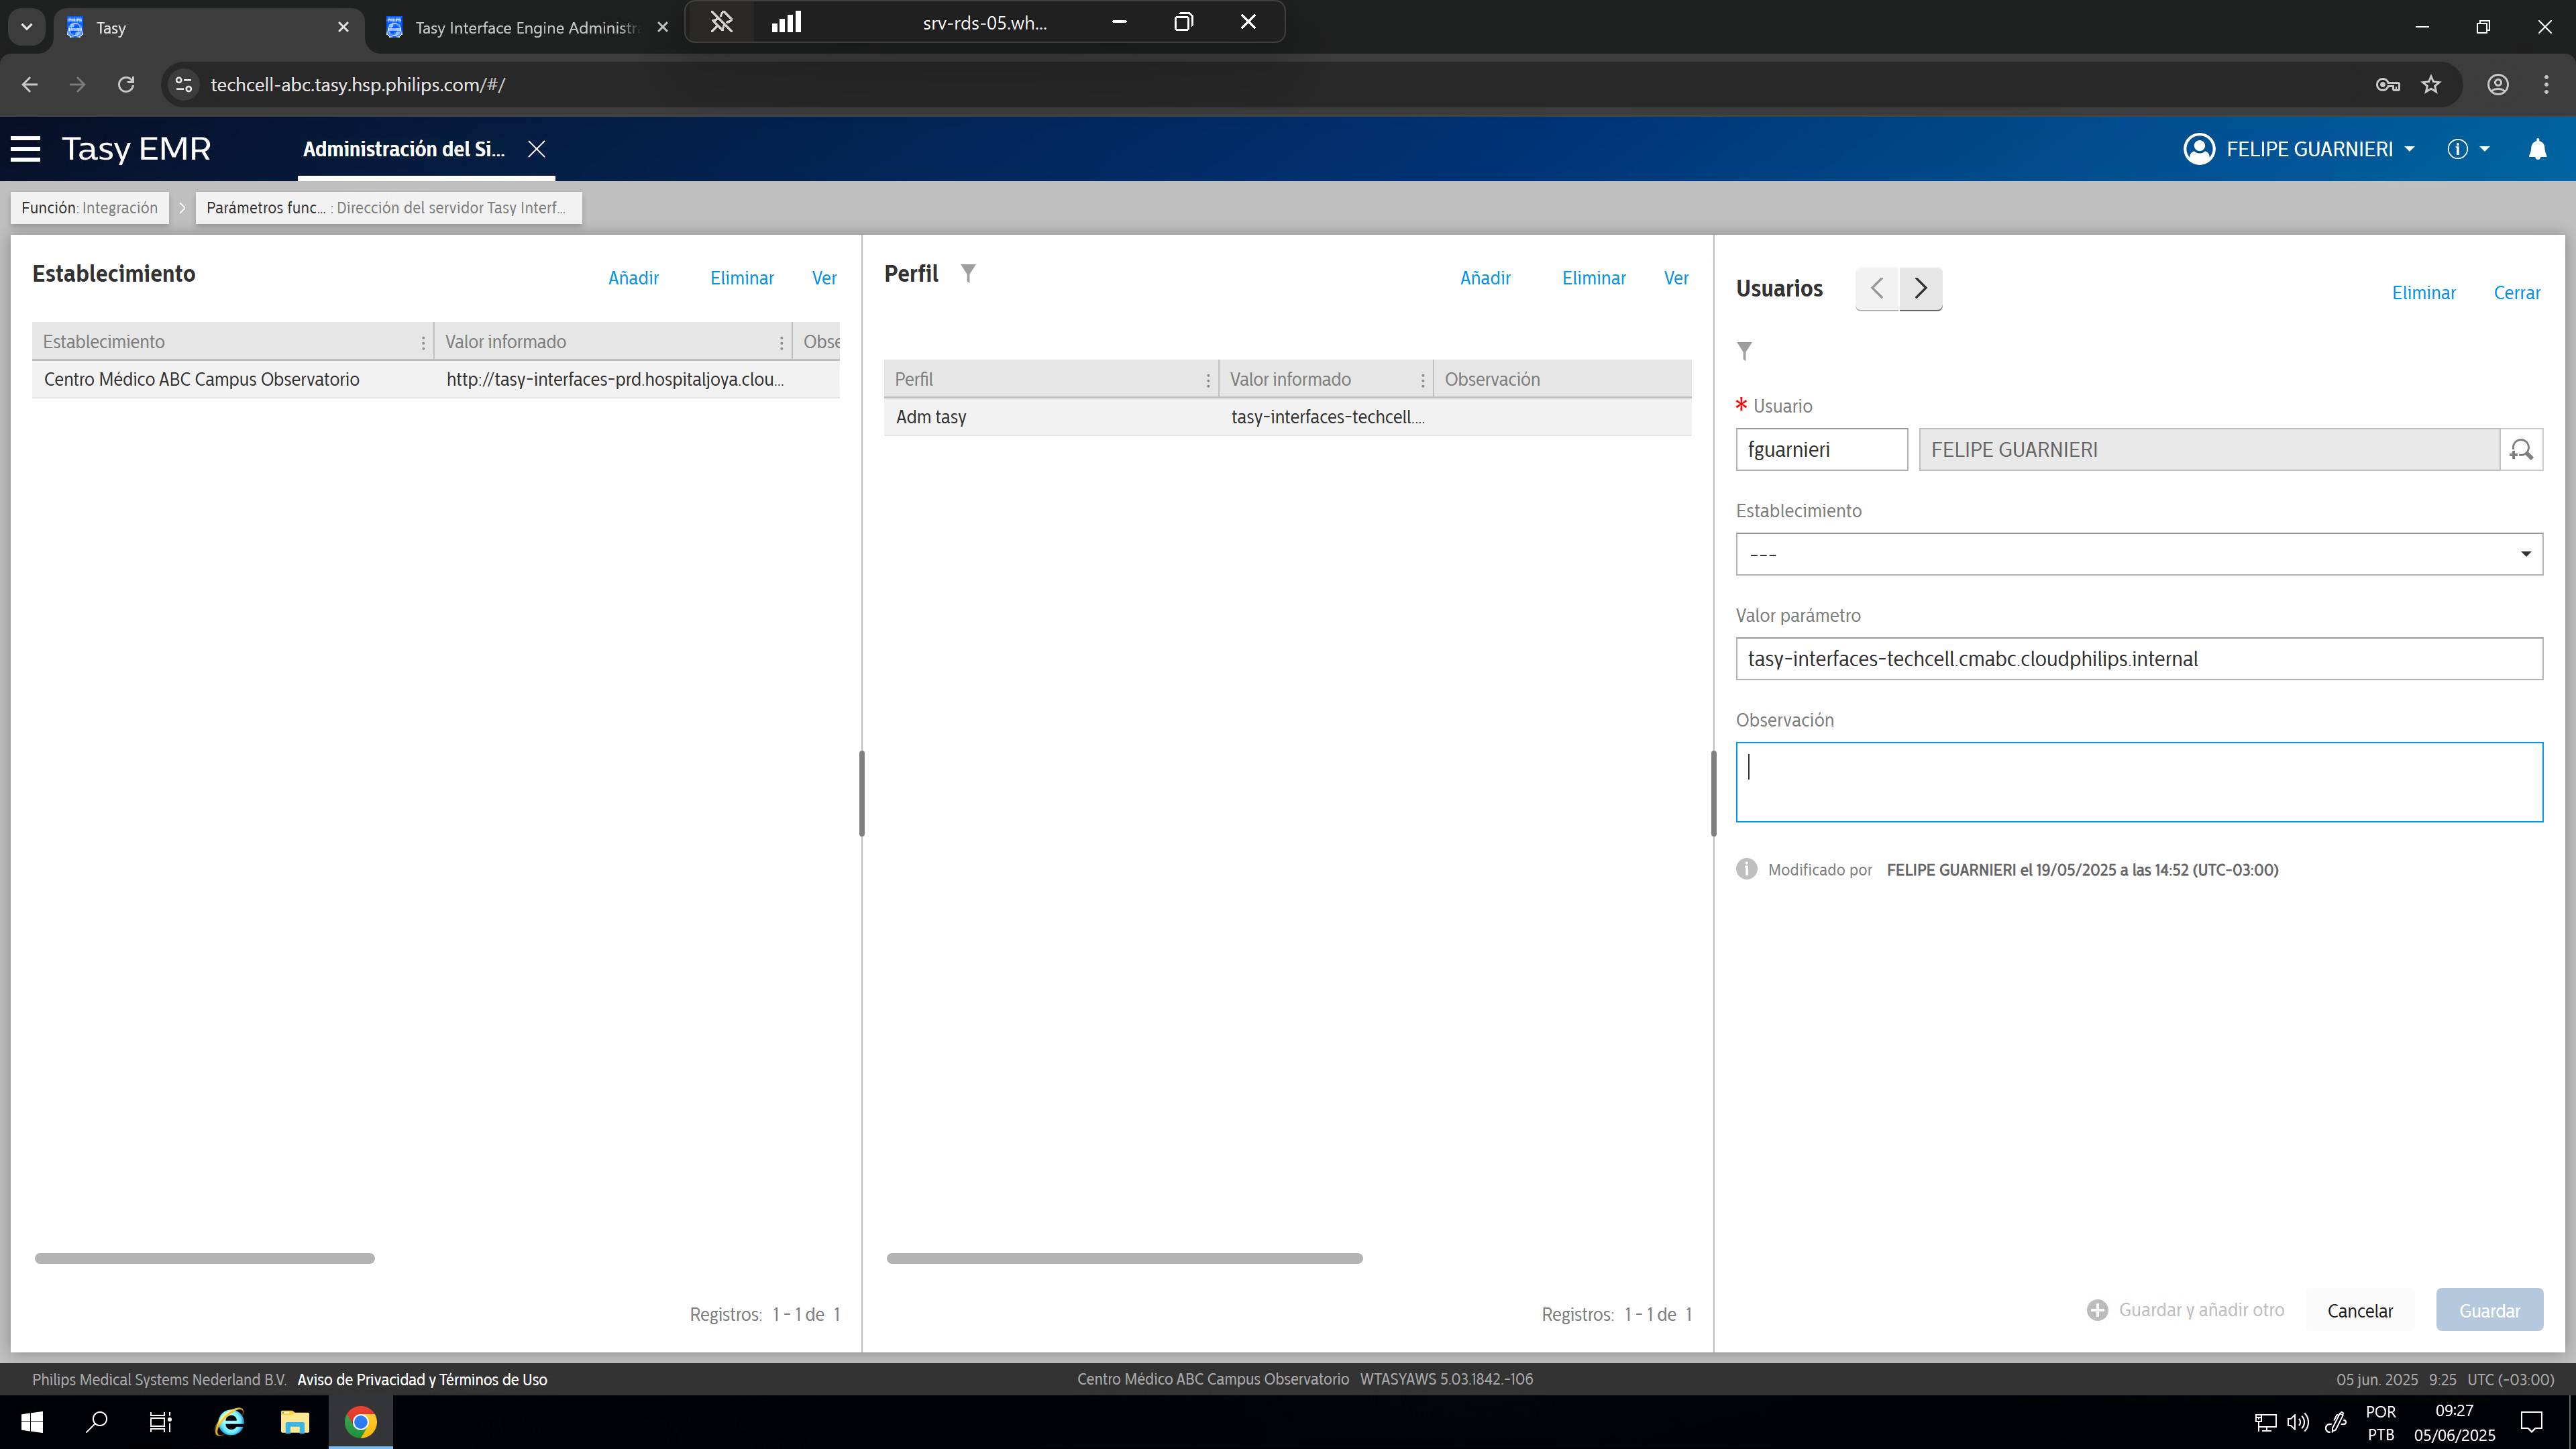
Task: Open Windows taskbar search
Action: pyautogui.click(x=96, y=1422)
